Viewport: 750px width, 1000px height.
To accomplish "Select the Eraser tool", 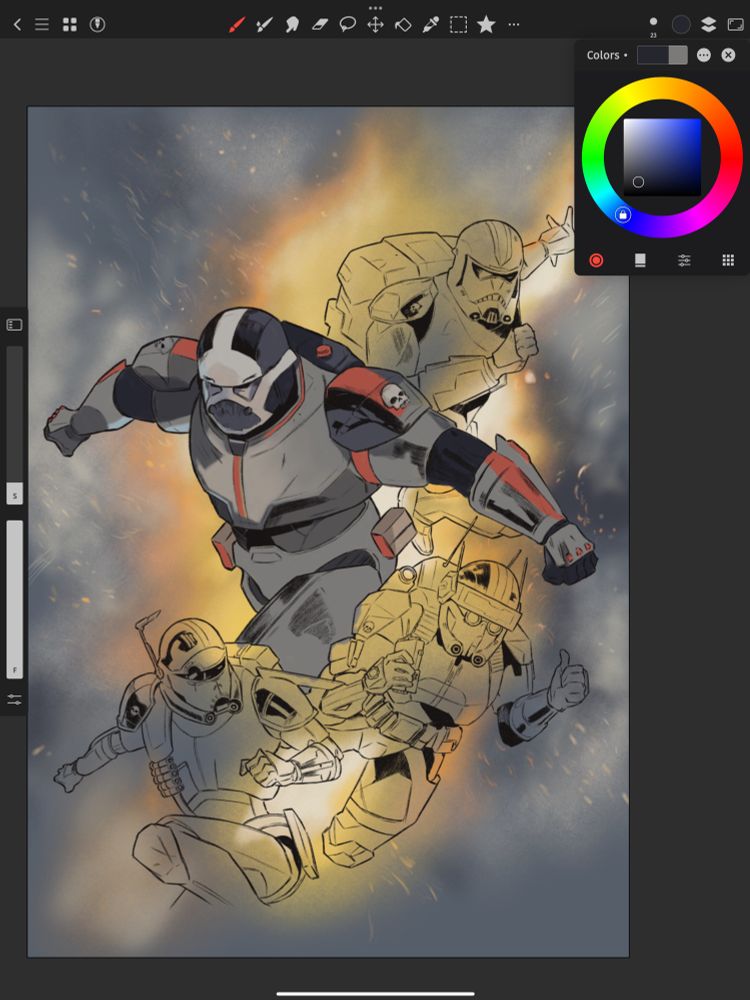I will (320, 25).
